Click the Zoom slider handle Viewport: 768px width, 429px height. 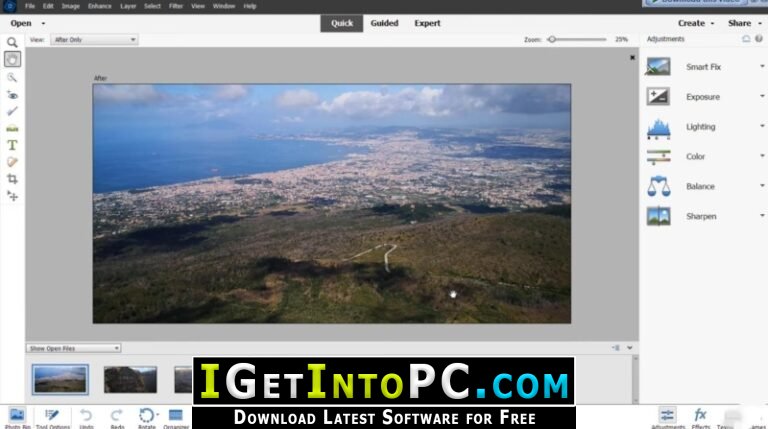tap(552, 40)
